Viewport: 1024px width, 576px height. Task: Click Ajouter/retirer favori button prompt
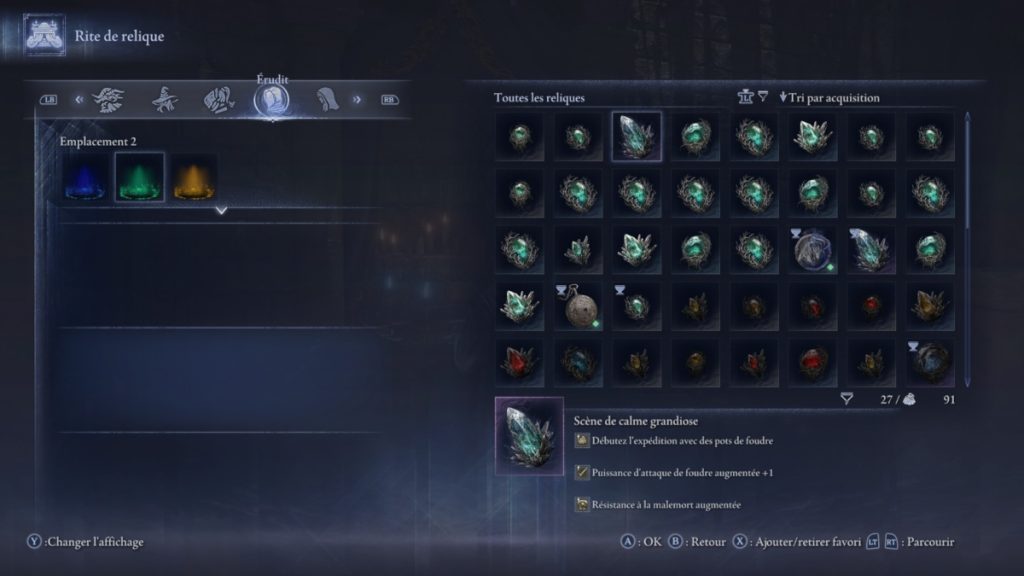click(x=797, y=541)
